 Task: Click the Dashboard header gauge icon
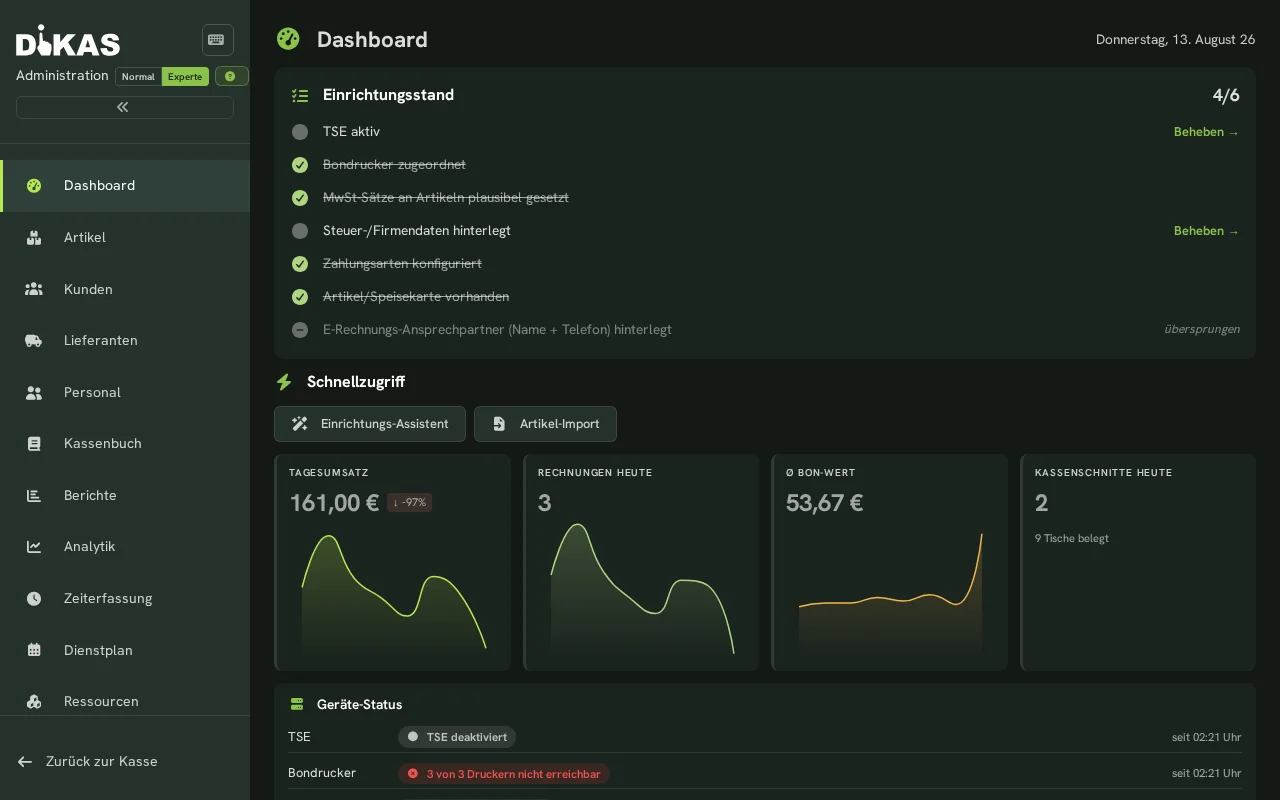(288, 39)
